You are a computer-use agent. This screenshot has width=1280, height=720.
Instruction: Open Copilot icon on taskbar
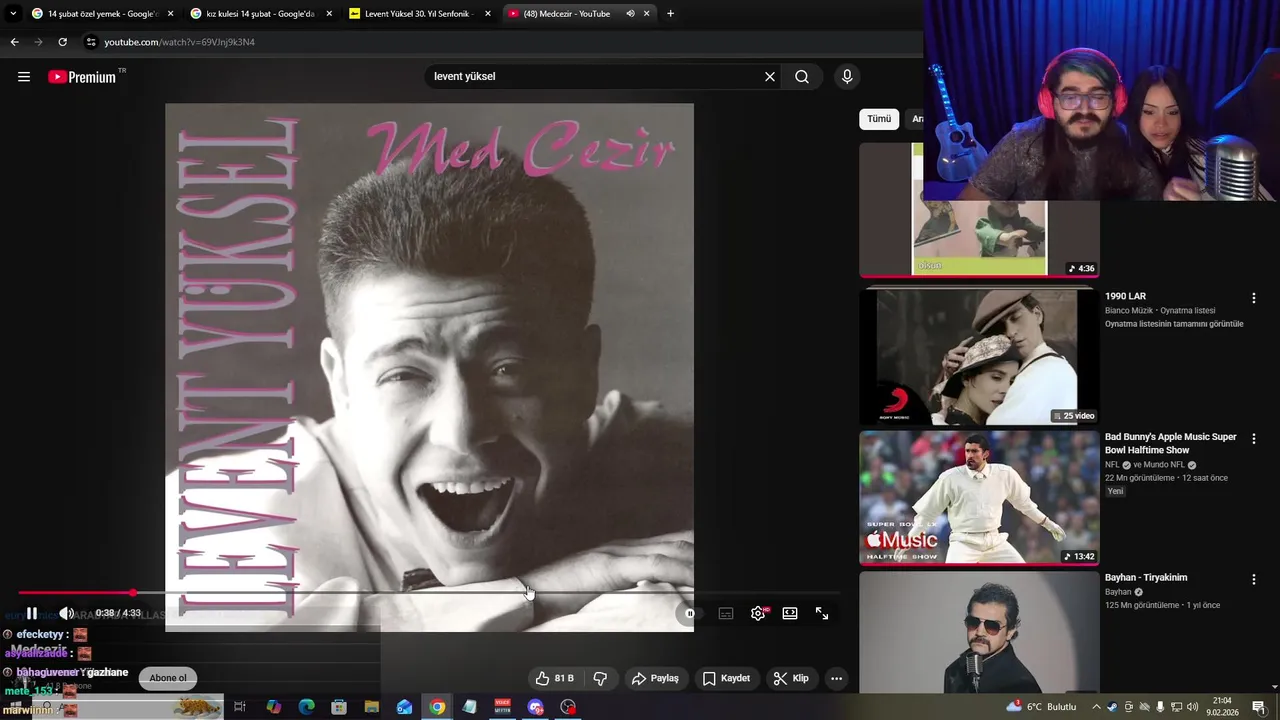click(273, 707)
